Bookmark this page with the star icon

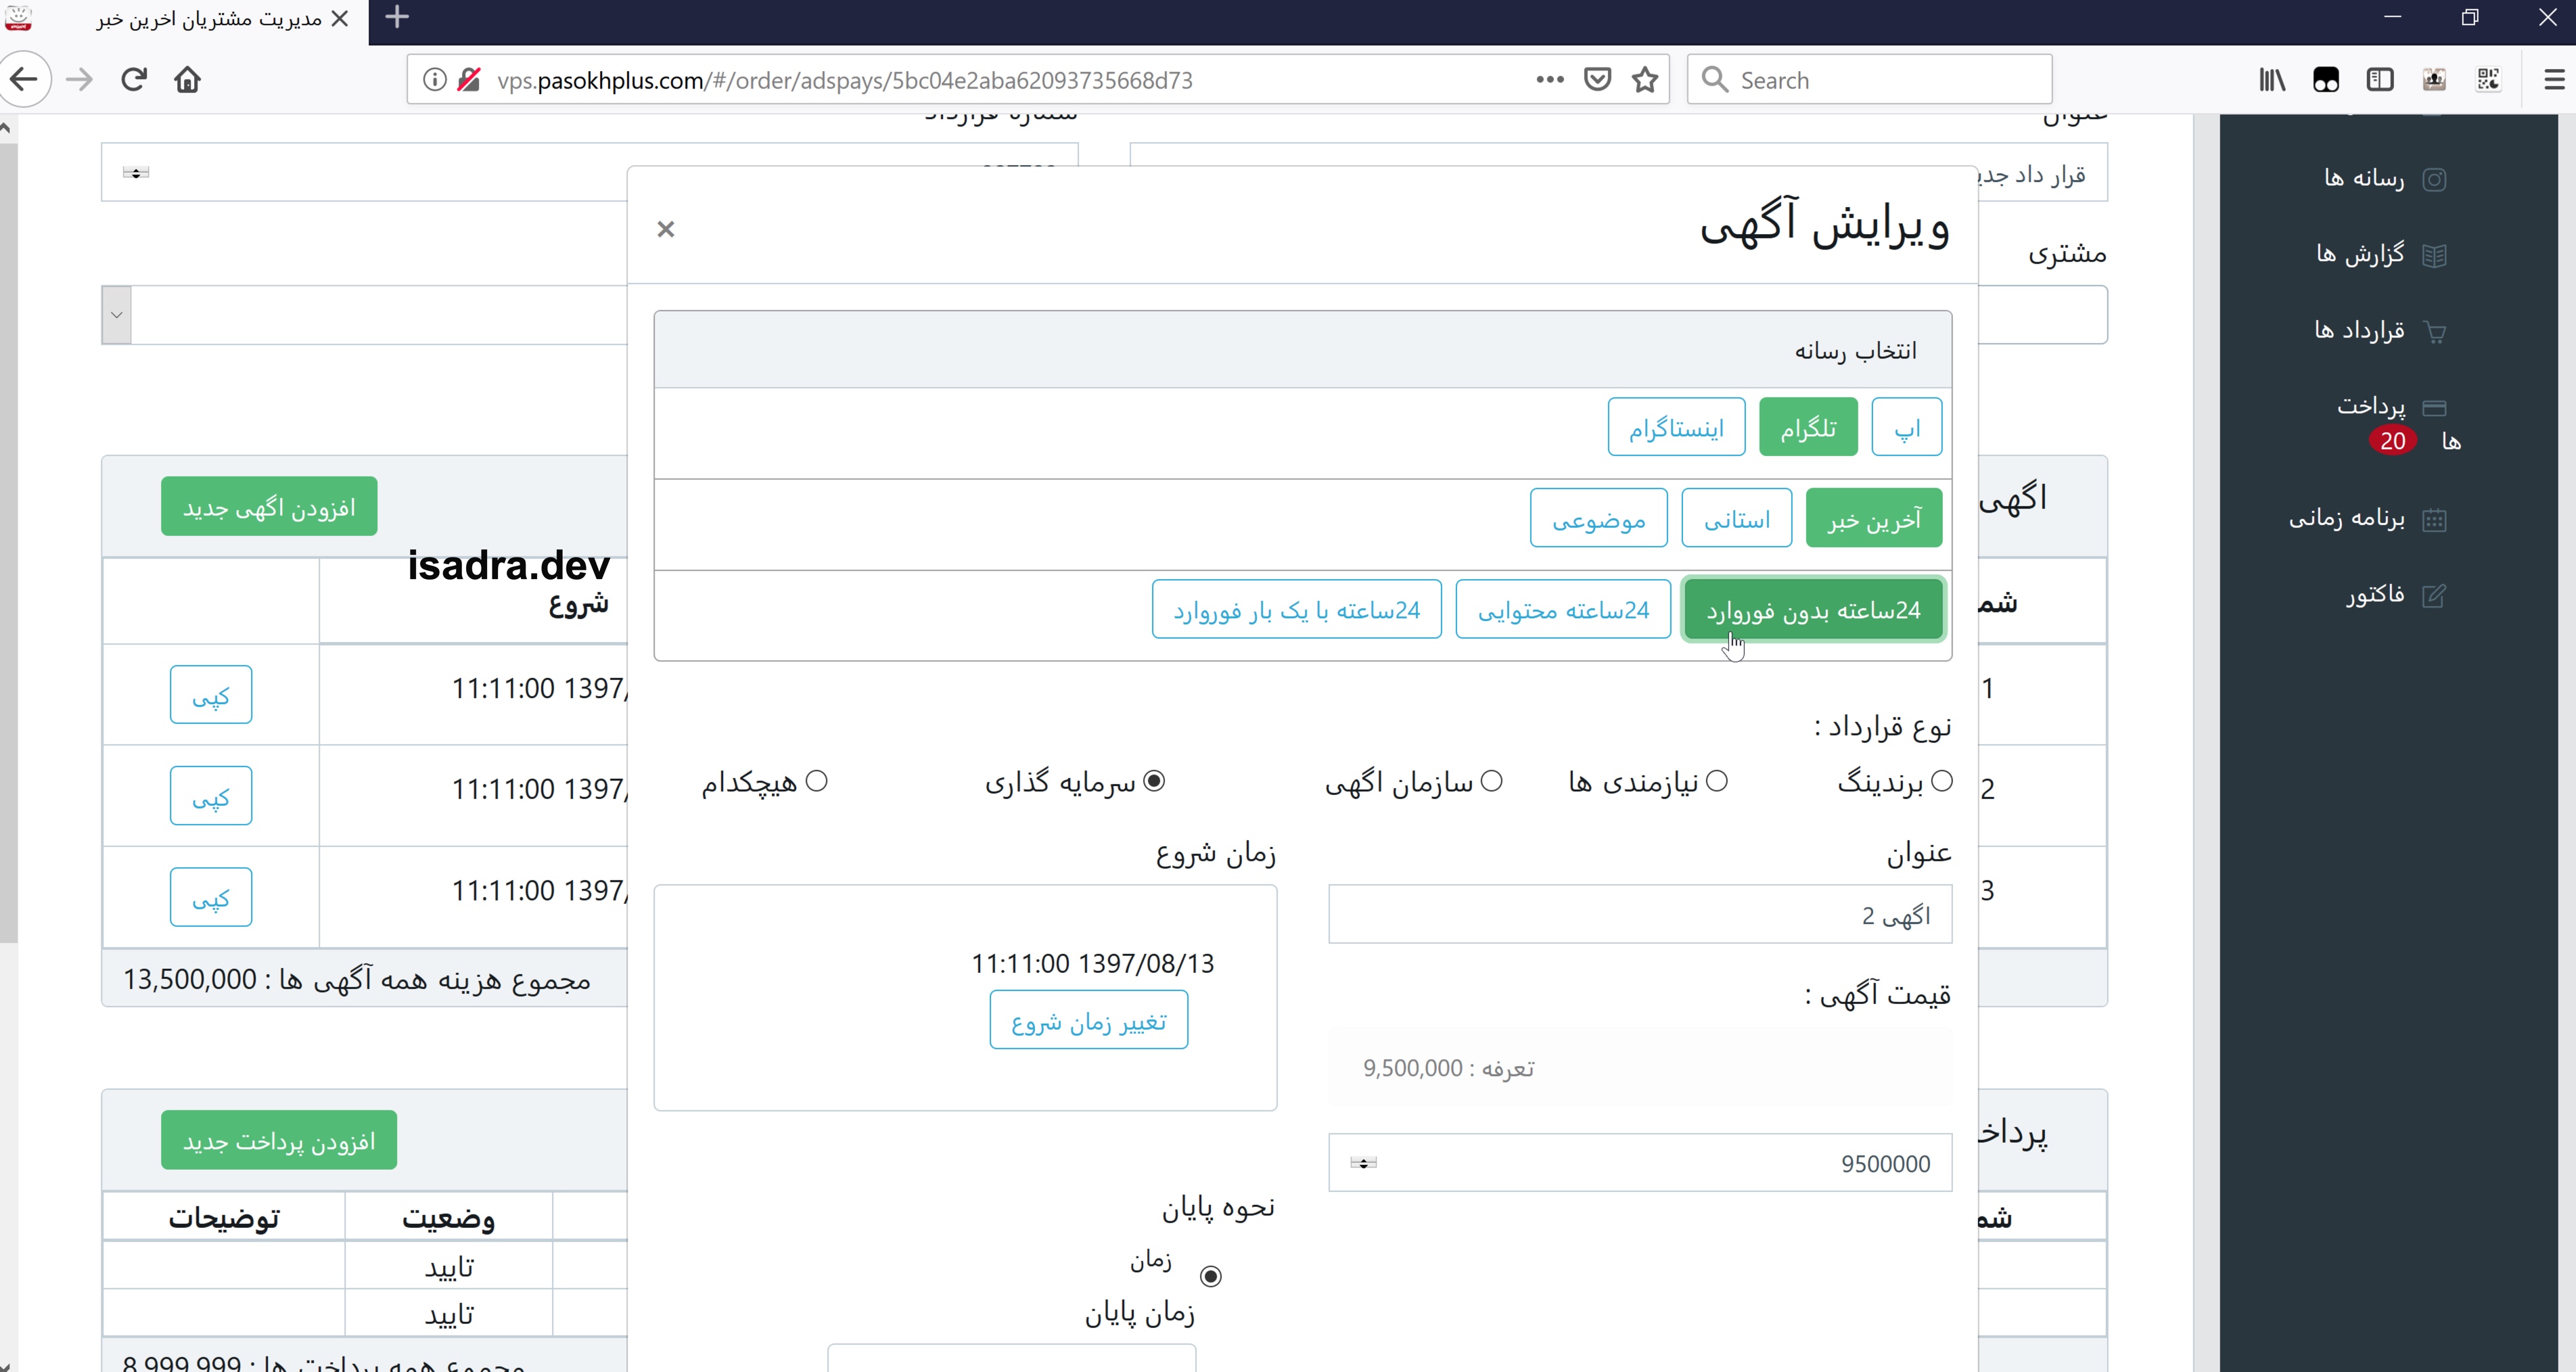point(1645,80)
